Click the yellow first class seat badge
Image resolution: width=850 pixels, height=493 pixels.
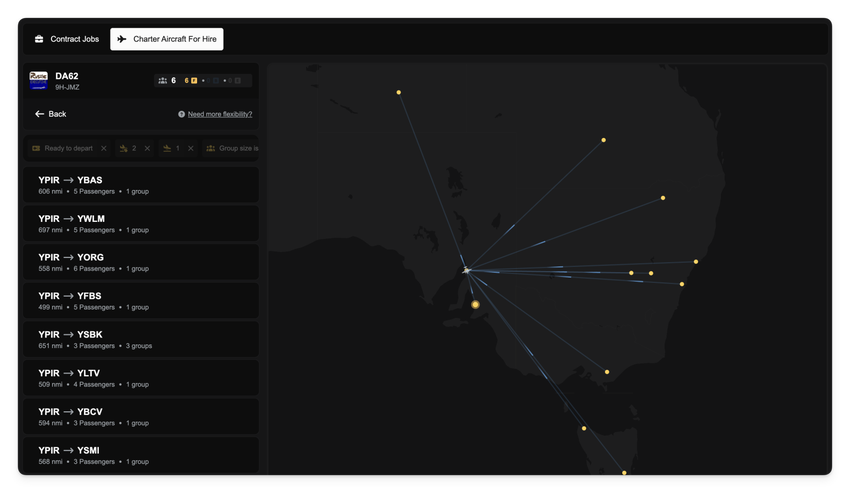coord(194,81)
